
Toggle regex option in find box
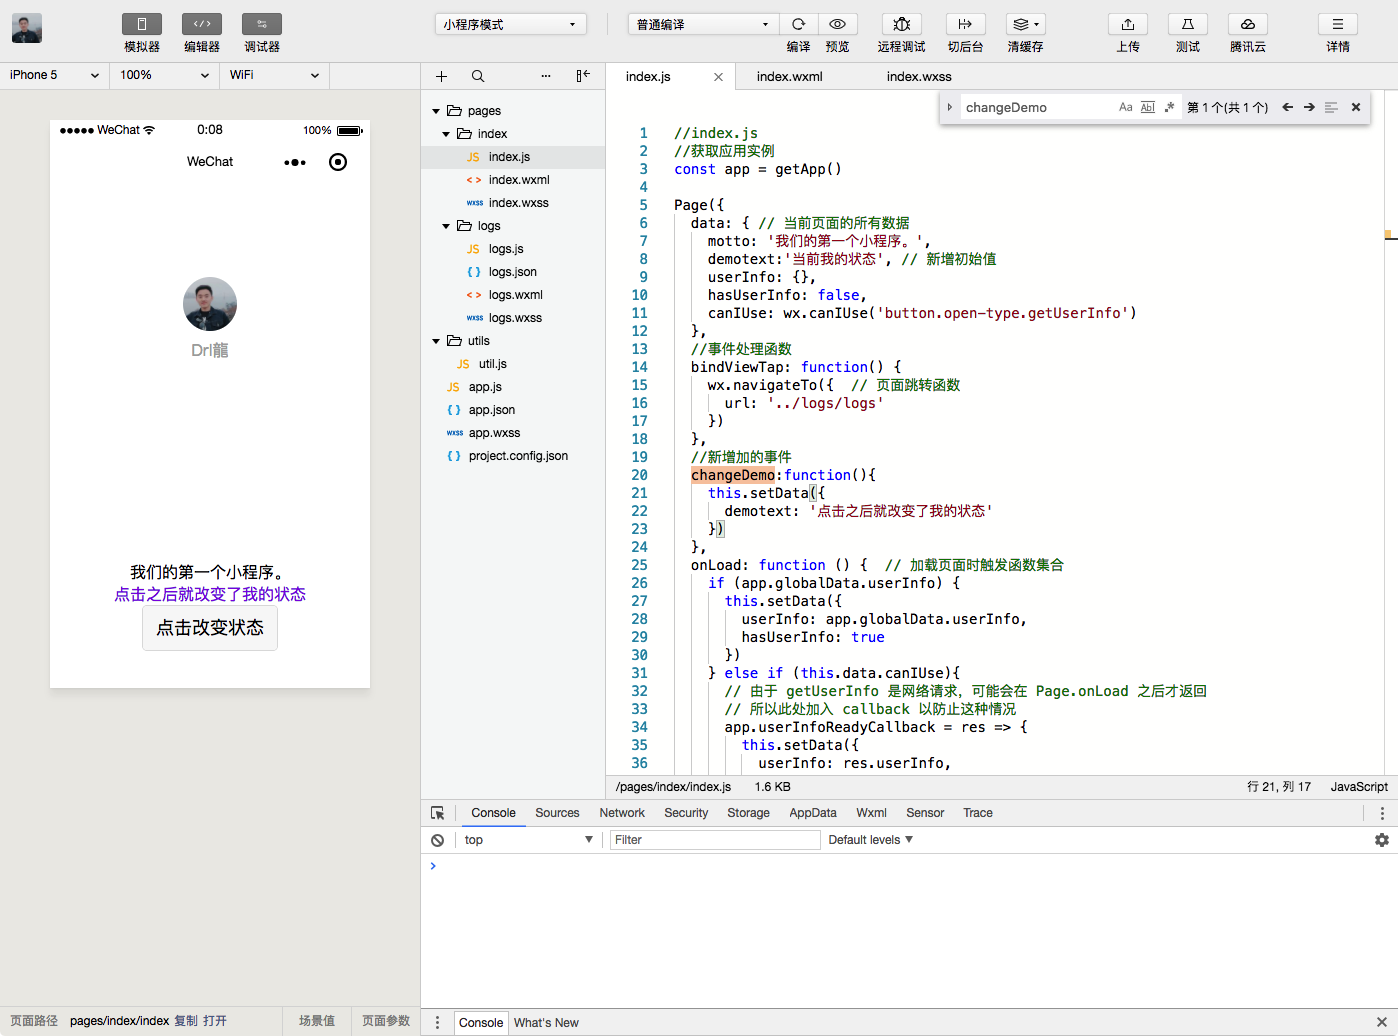(1169, 107)
